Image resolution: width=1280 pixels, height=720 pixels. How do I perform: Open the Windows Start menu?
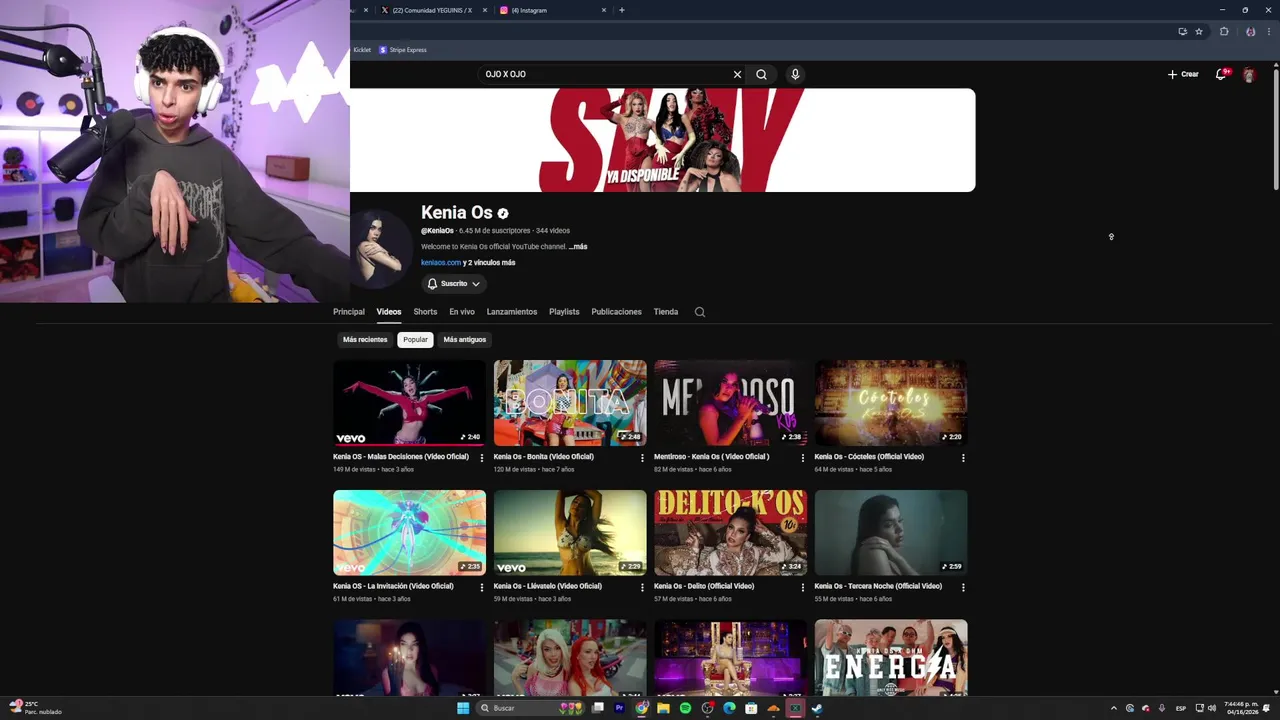point(463,708)
